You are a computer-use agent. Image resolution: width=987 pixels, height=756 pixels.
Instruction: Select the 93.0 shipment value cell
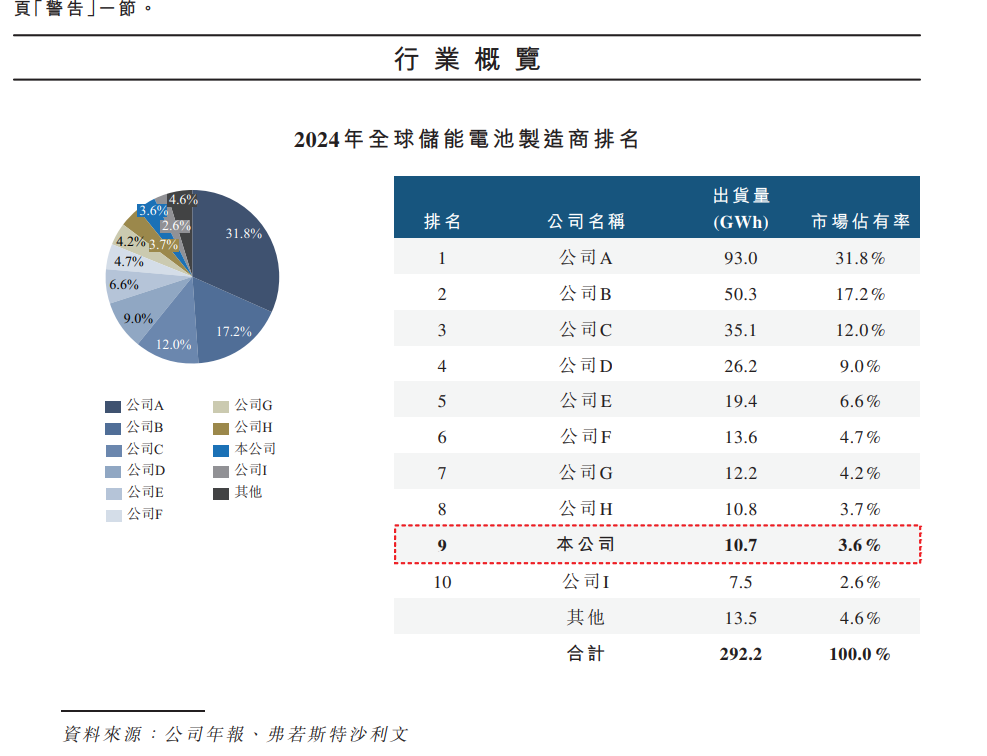(741, 258)
